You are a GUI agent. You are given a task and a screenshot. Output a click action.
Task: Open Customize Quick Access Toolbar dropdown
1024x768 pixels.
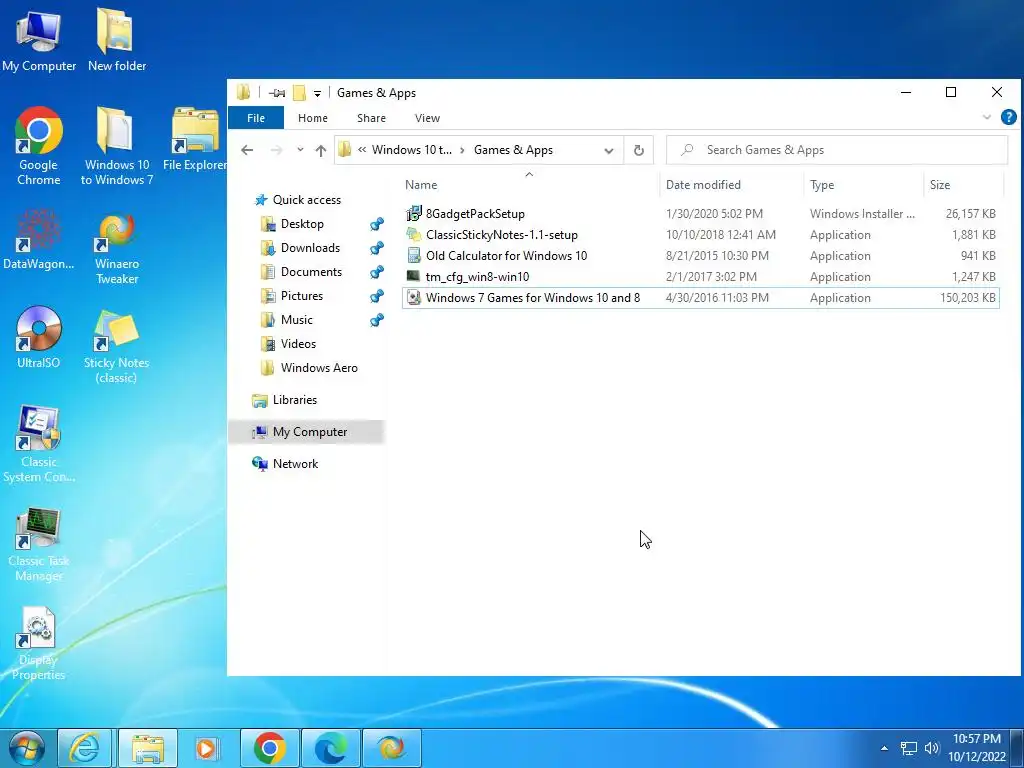317,93
